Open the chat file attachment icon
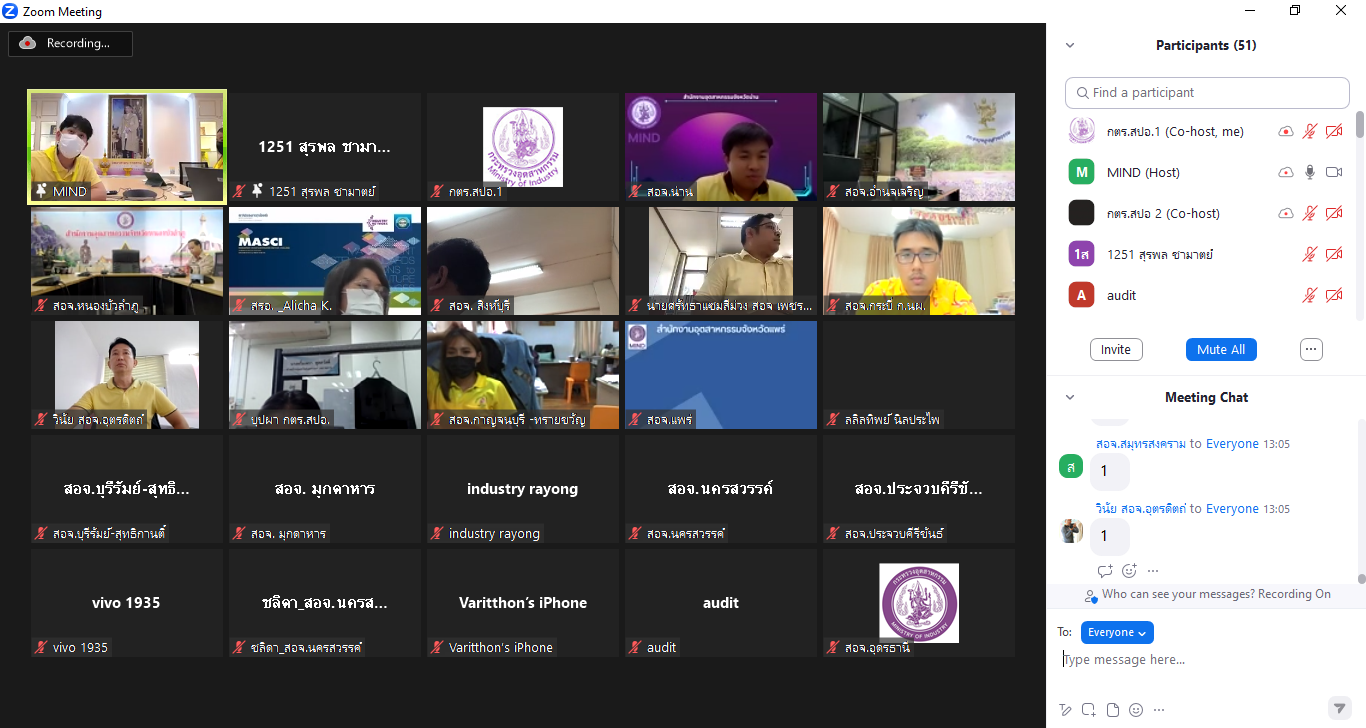The height and width of the screenshot is (728, 1366). (1112, 710)
